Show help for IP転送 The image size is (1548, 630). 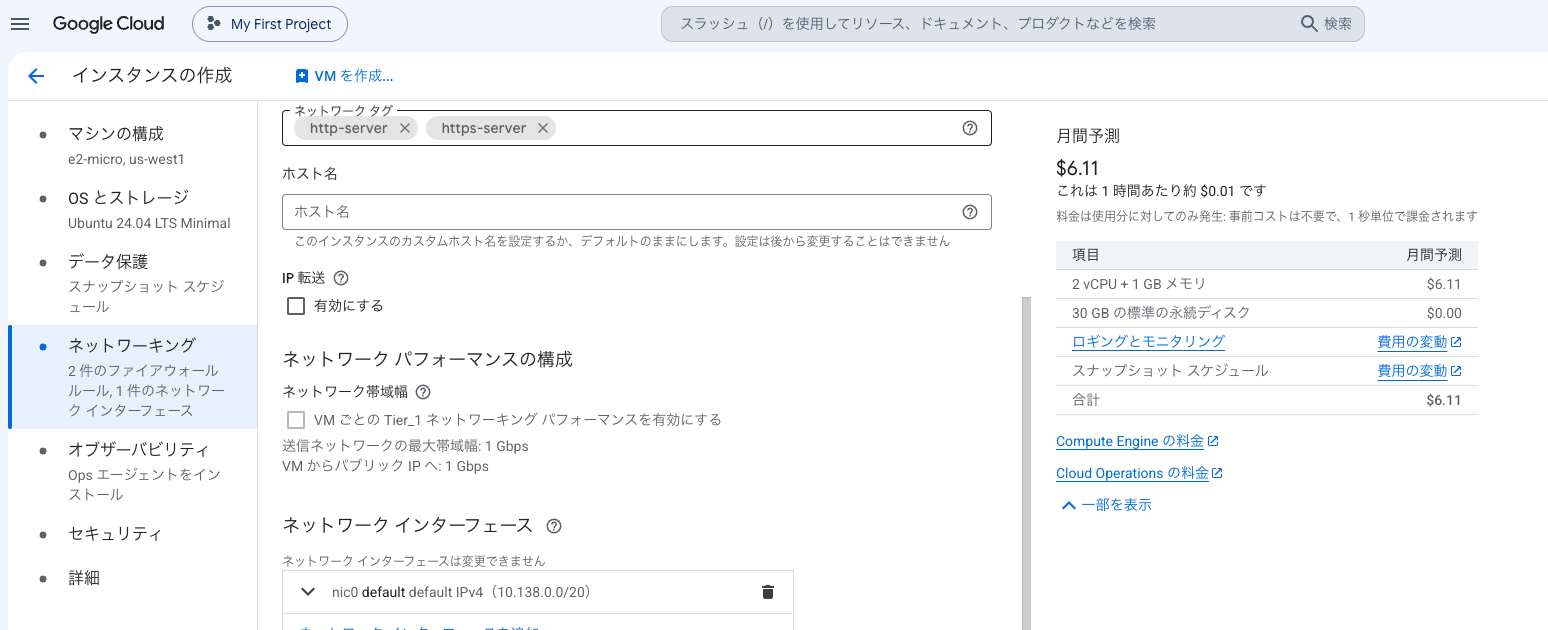(341, 278)
